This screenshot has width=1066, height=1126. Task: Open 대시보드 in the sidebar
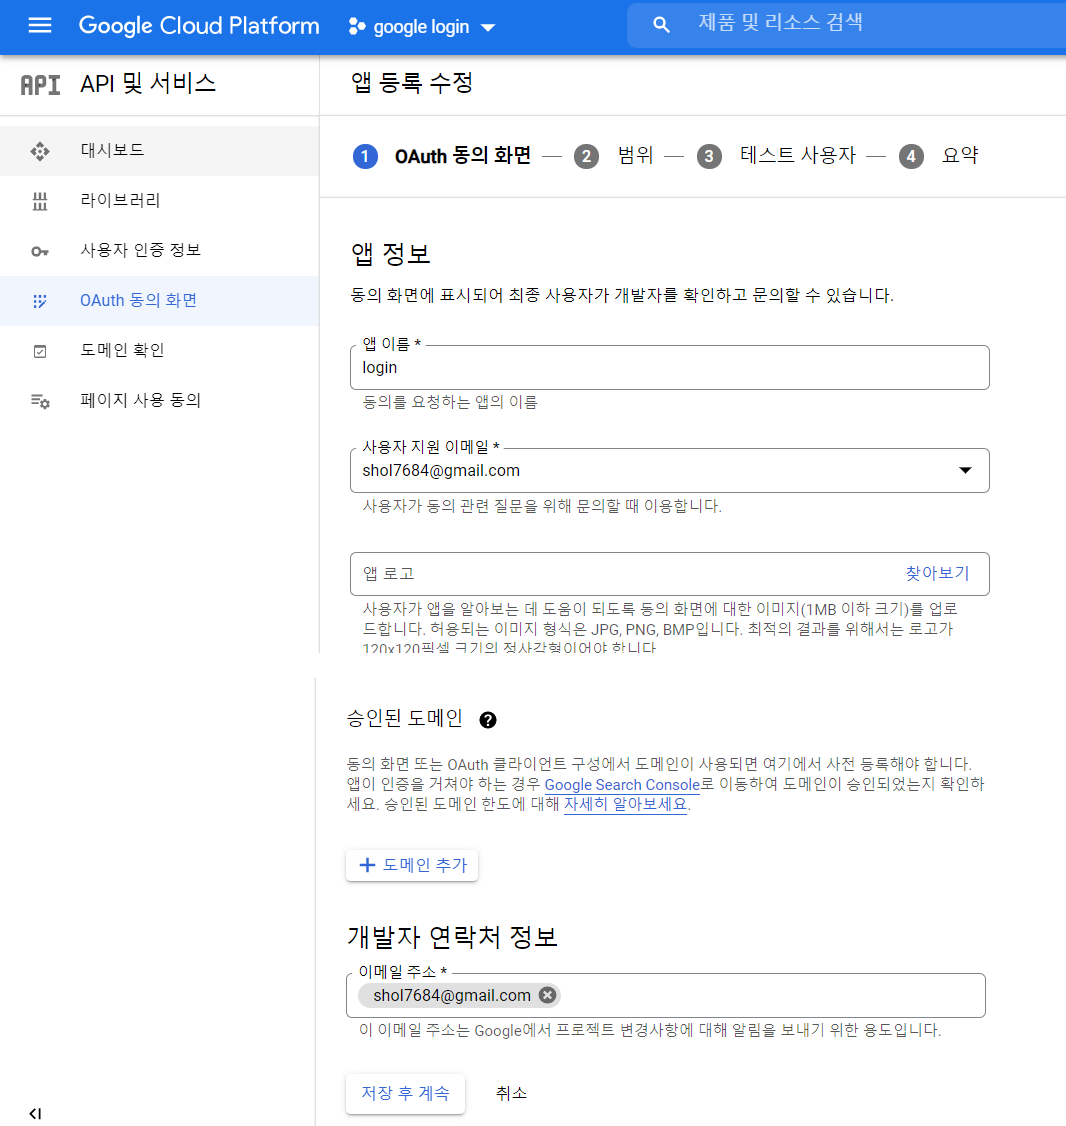(159, 151)
